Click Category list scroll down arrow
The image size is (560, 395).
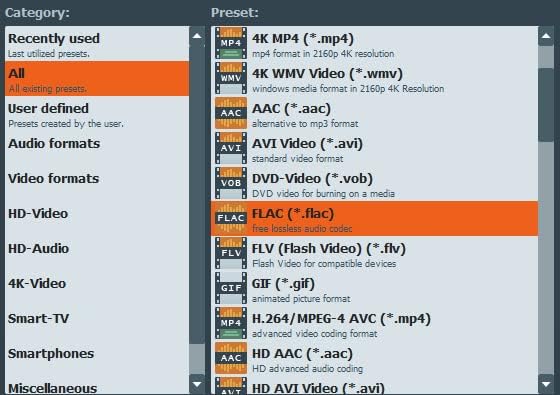[x=197, y=384]
